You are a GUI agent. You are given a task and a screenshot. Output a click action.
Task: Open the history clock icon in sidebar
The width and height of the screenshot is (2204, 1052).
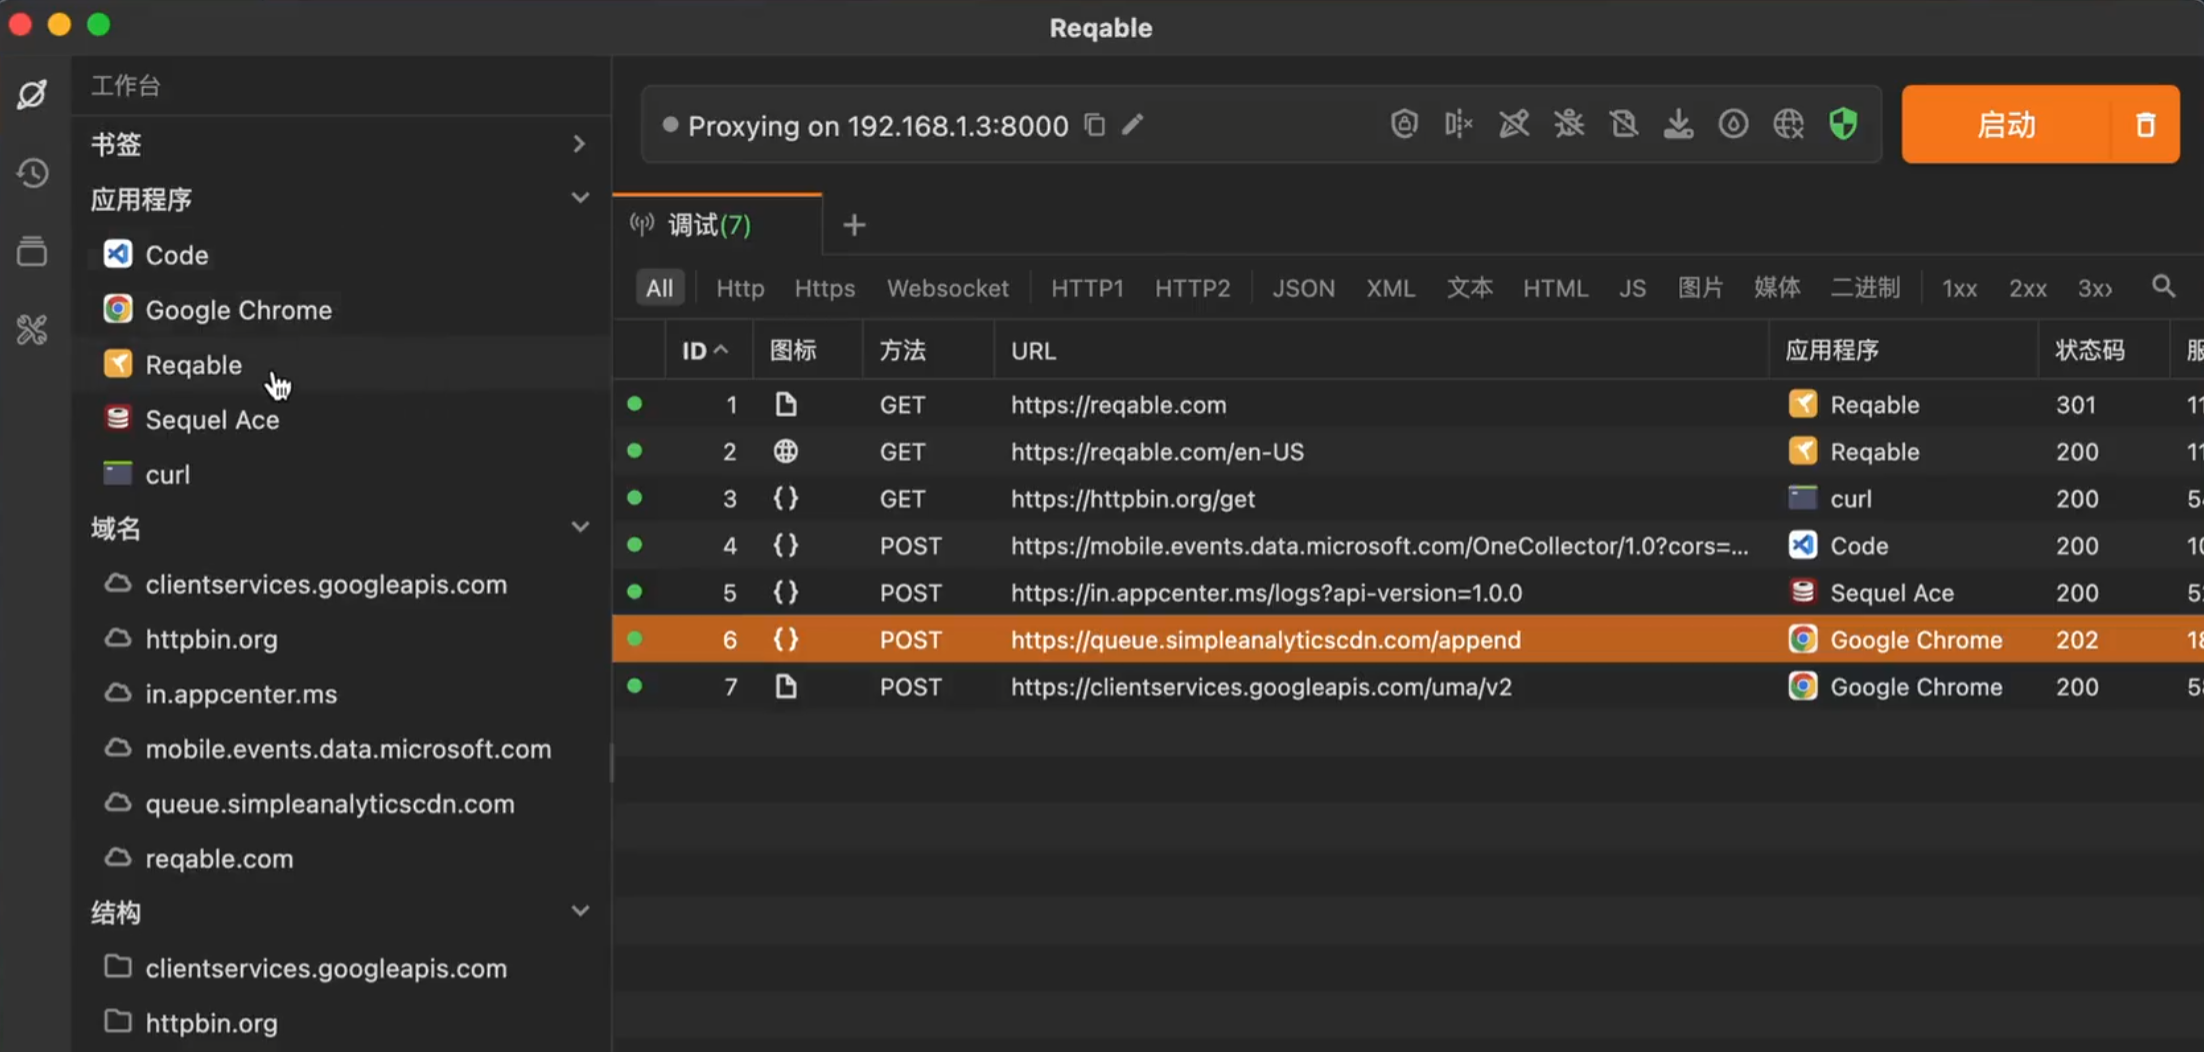pyautogui.click(x=32, y=173)
